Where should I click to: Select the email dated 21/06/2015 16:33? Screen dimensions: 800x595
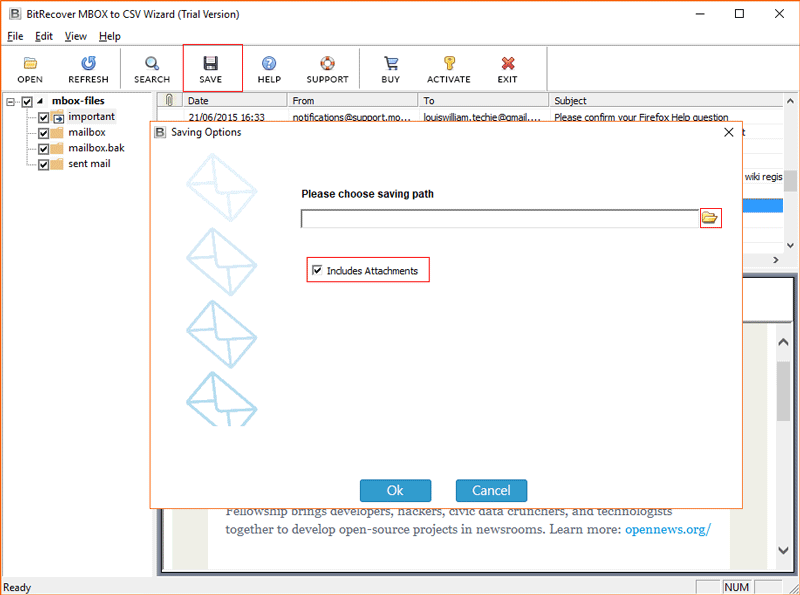pyautogui.click(x=227, y=117)
